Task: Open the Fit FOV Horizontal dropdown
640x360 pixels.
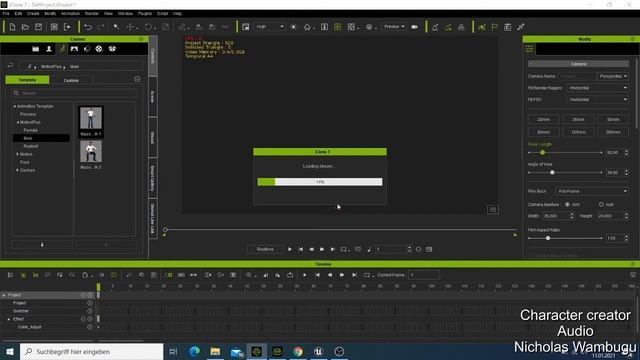Action: (x=598, y=100)
